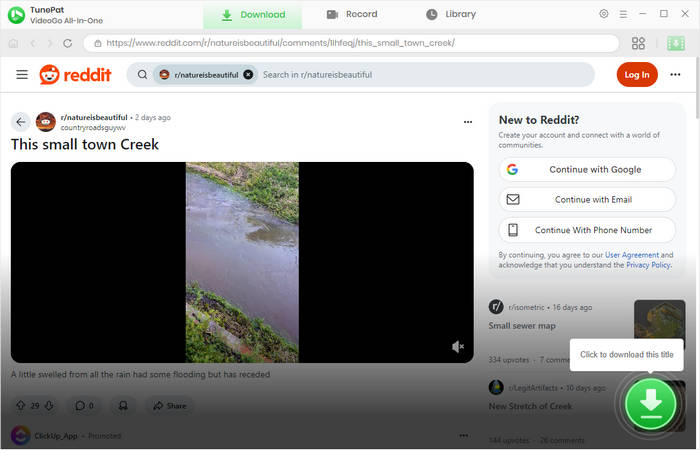Go back from the post

click(x=21, y=121)
